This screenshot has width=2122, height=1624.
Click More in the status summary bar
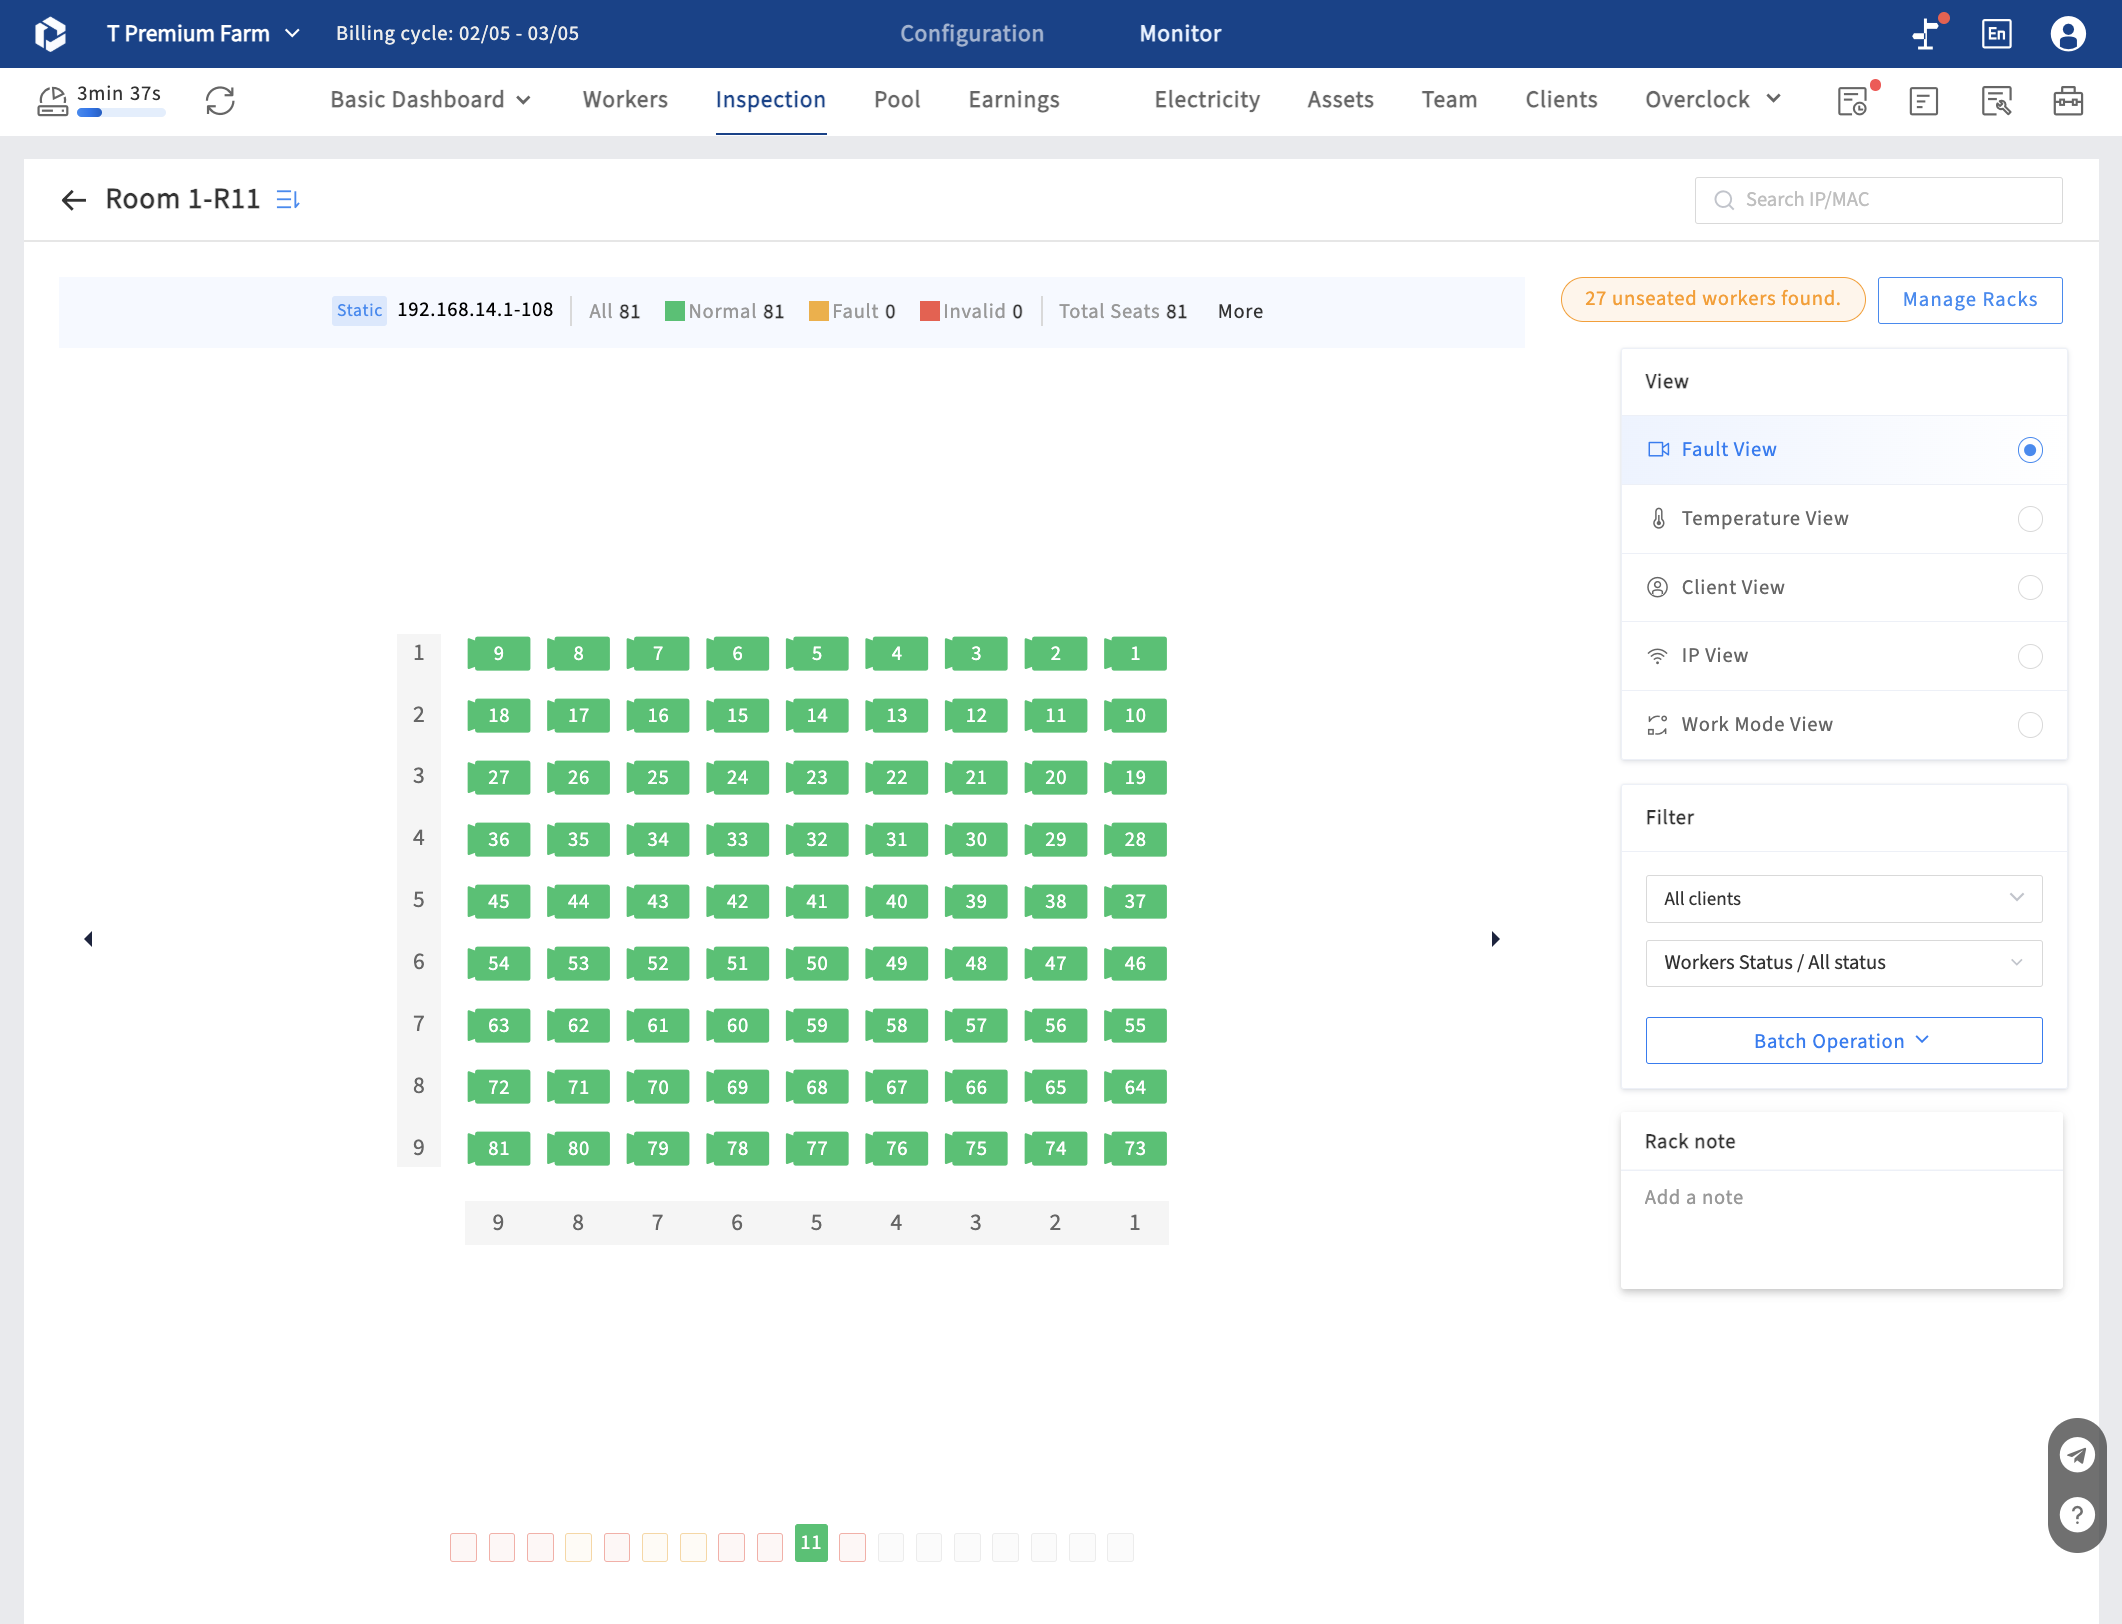pyautogui.click(x=1240, y=312)
